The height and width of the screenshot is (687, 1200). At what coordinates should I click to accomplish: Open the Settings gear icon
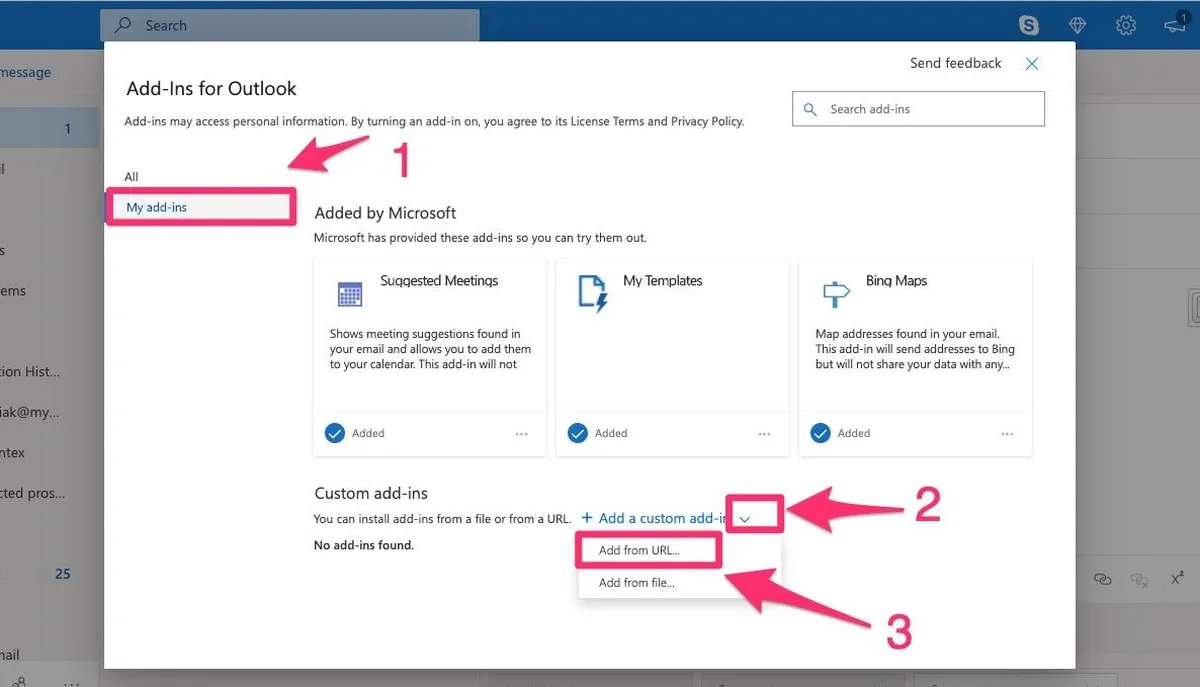point(1126,25)
